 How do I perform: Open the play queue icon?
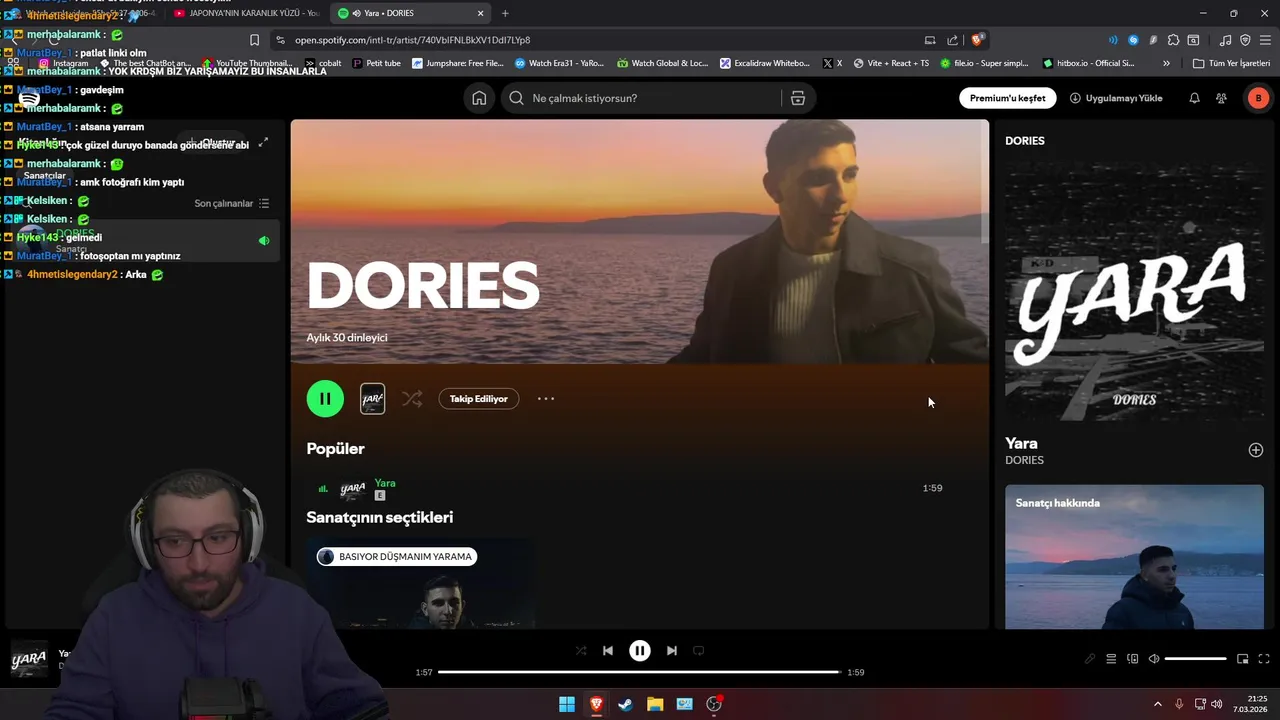point(1111,659)
